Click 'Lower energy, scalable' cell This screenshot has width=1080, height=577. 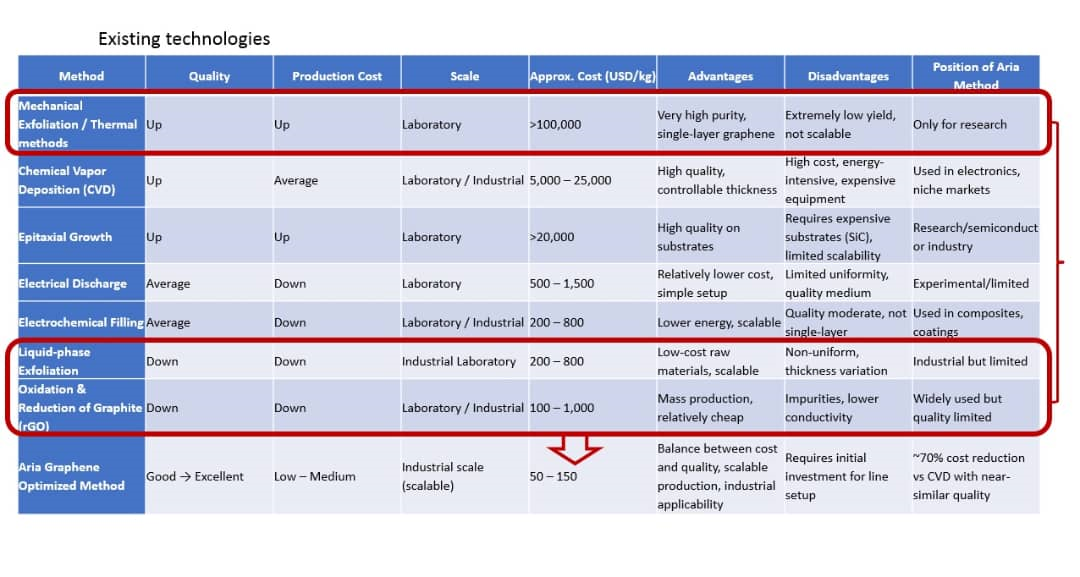(718, 322)
